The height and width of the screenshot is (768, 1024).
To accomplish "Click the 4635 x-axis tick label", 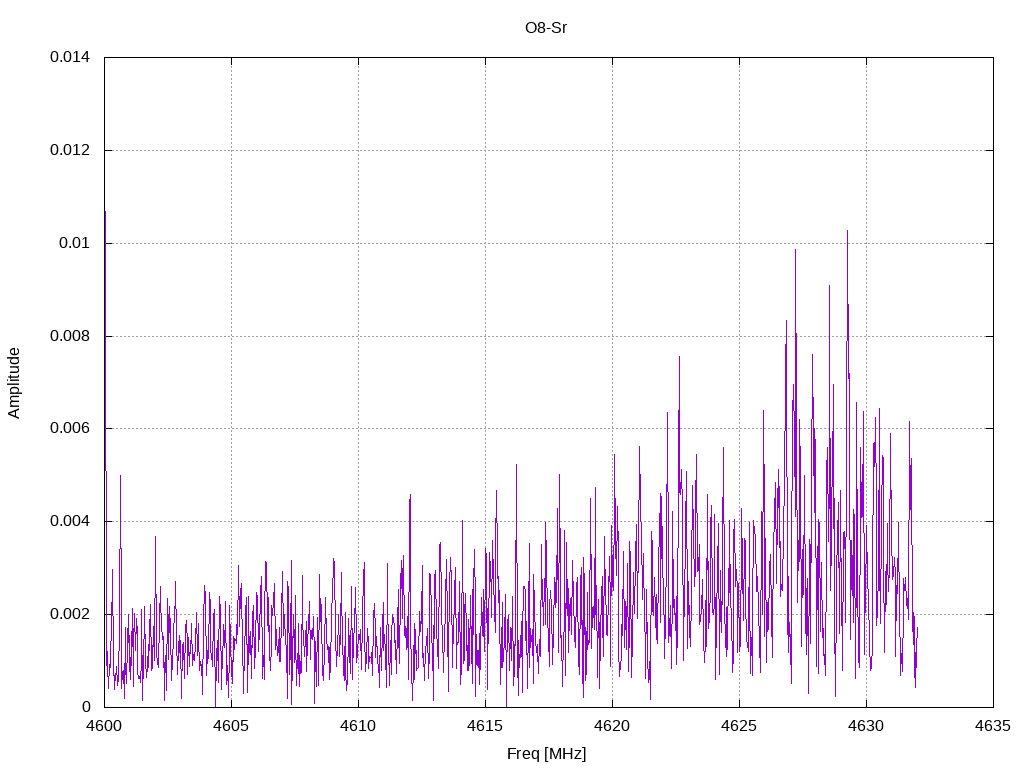I will [993, 726].
